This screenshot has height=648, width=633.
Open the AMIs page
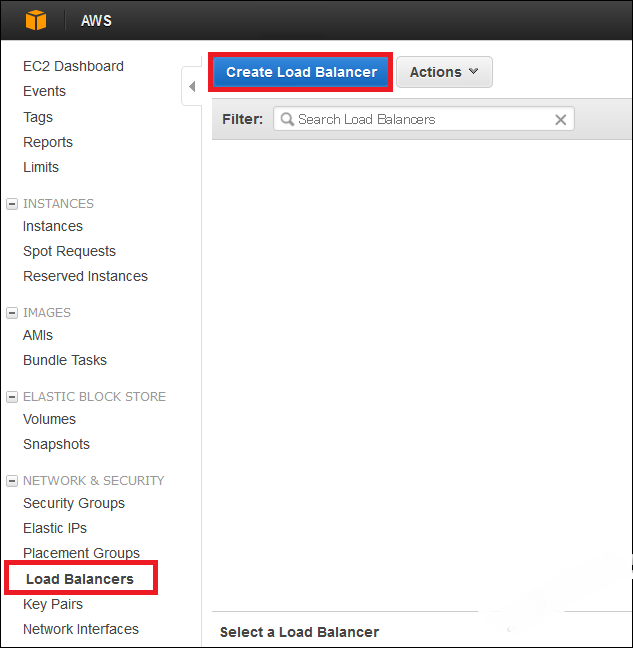pos(38,335)
